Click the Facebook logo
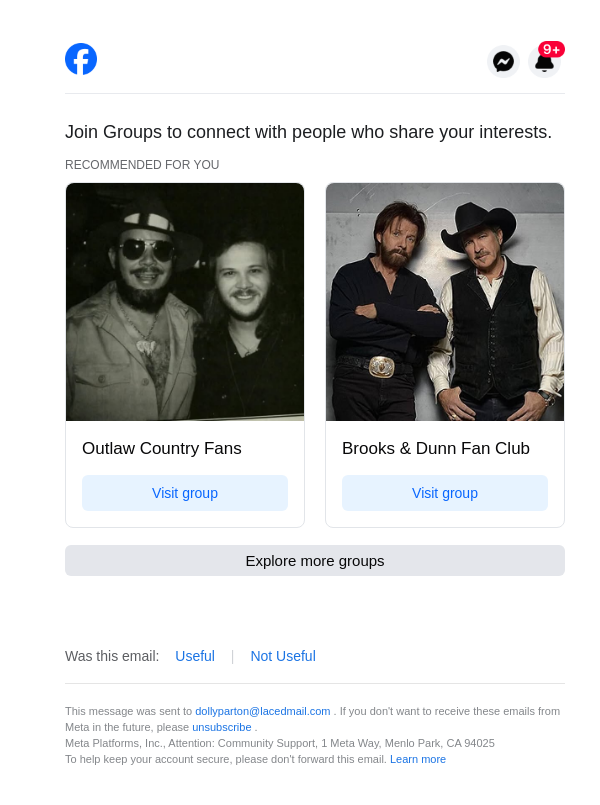This screenshot has width=600, height=805. click(81, 59)
